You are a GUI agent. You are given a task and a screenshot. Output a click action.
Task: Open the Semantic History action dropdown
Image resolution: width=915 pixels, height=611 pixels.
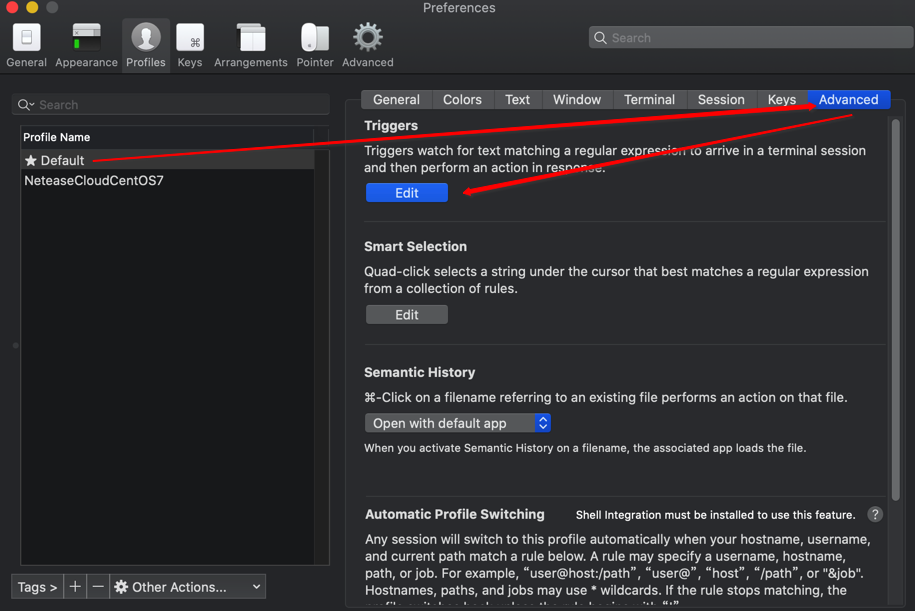pyautogui.click(x=458, y=423)
